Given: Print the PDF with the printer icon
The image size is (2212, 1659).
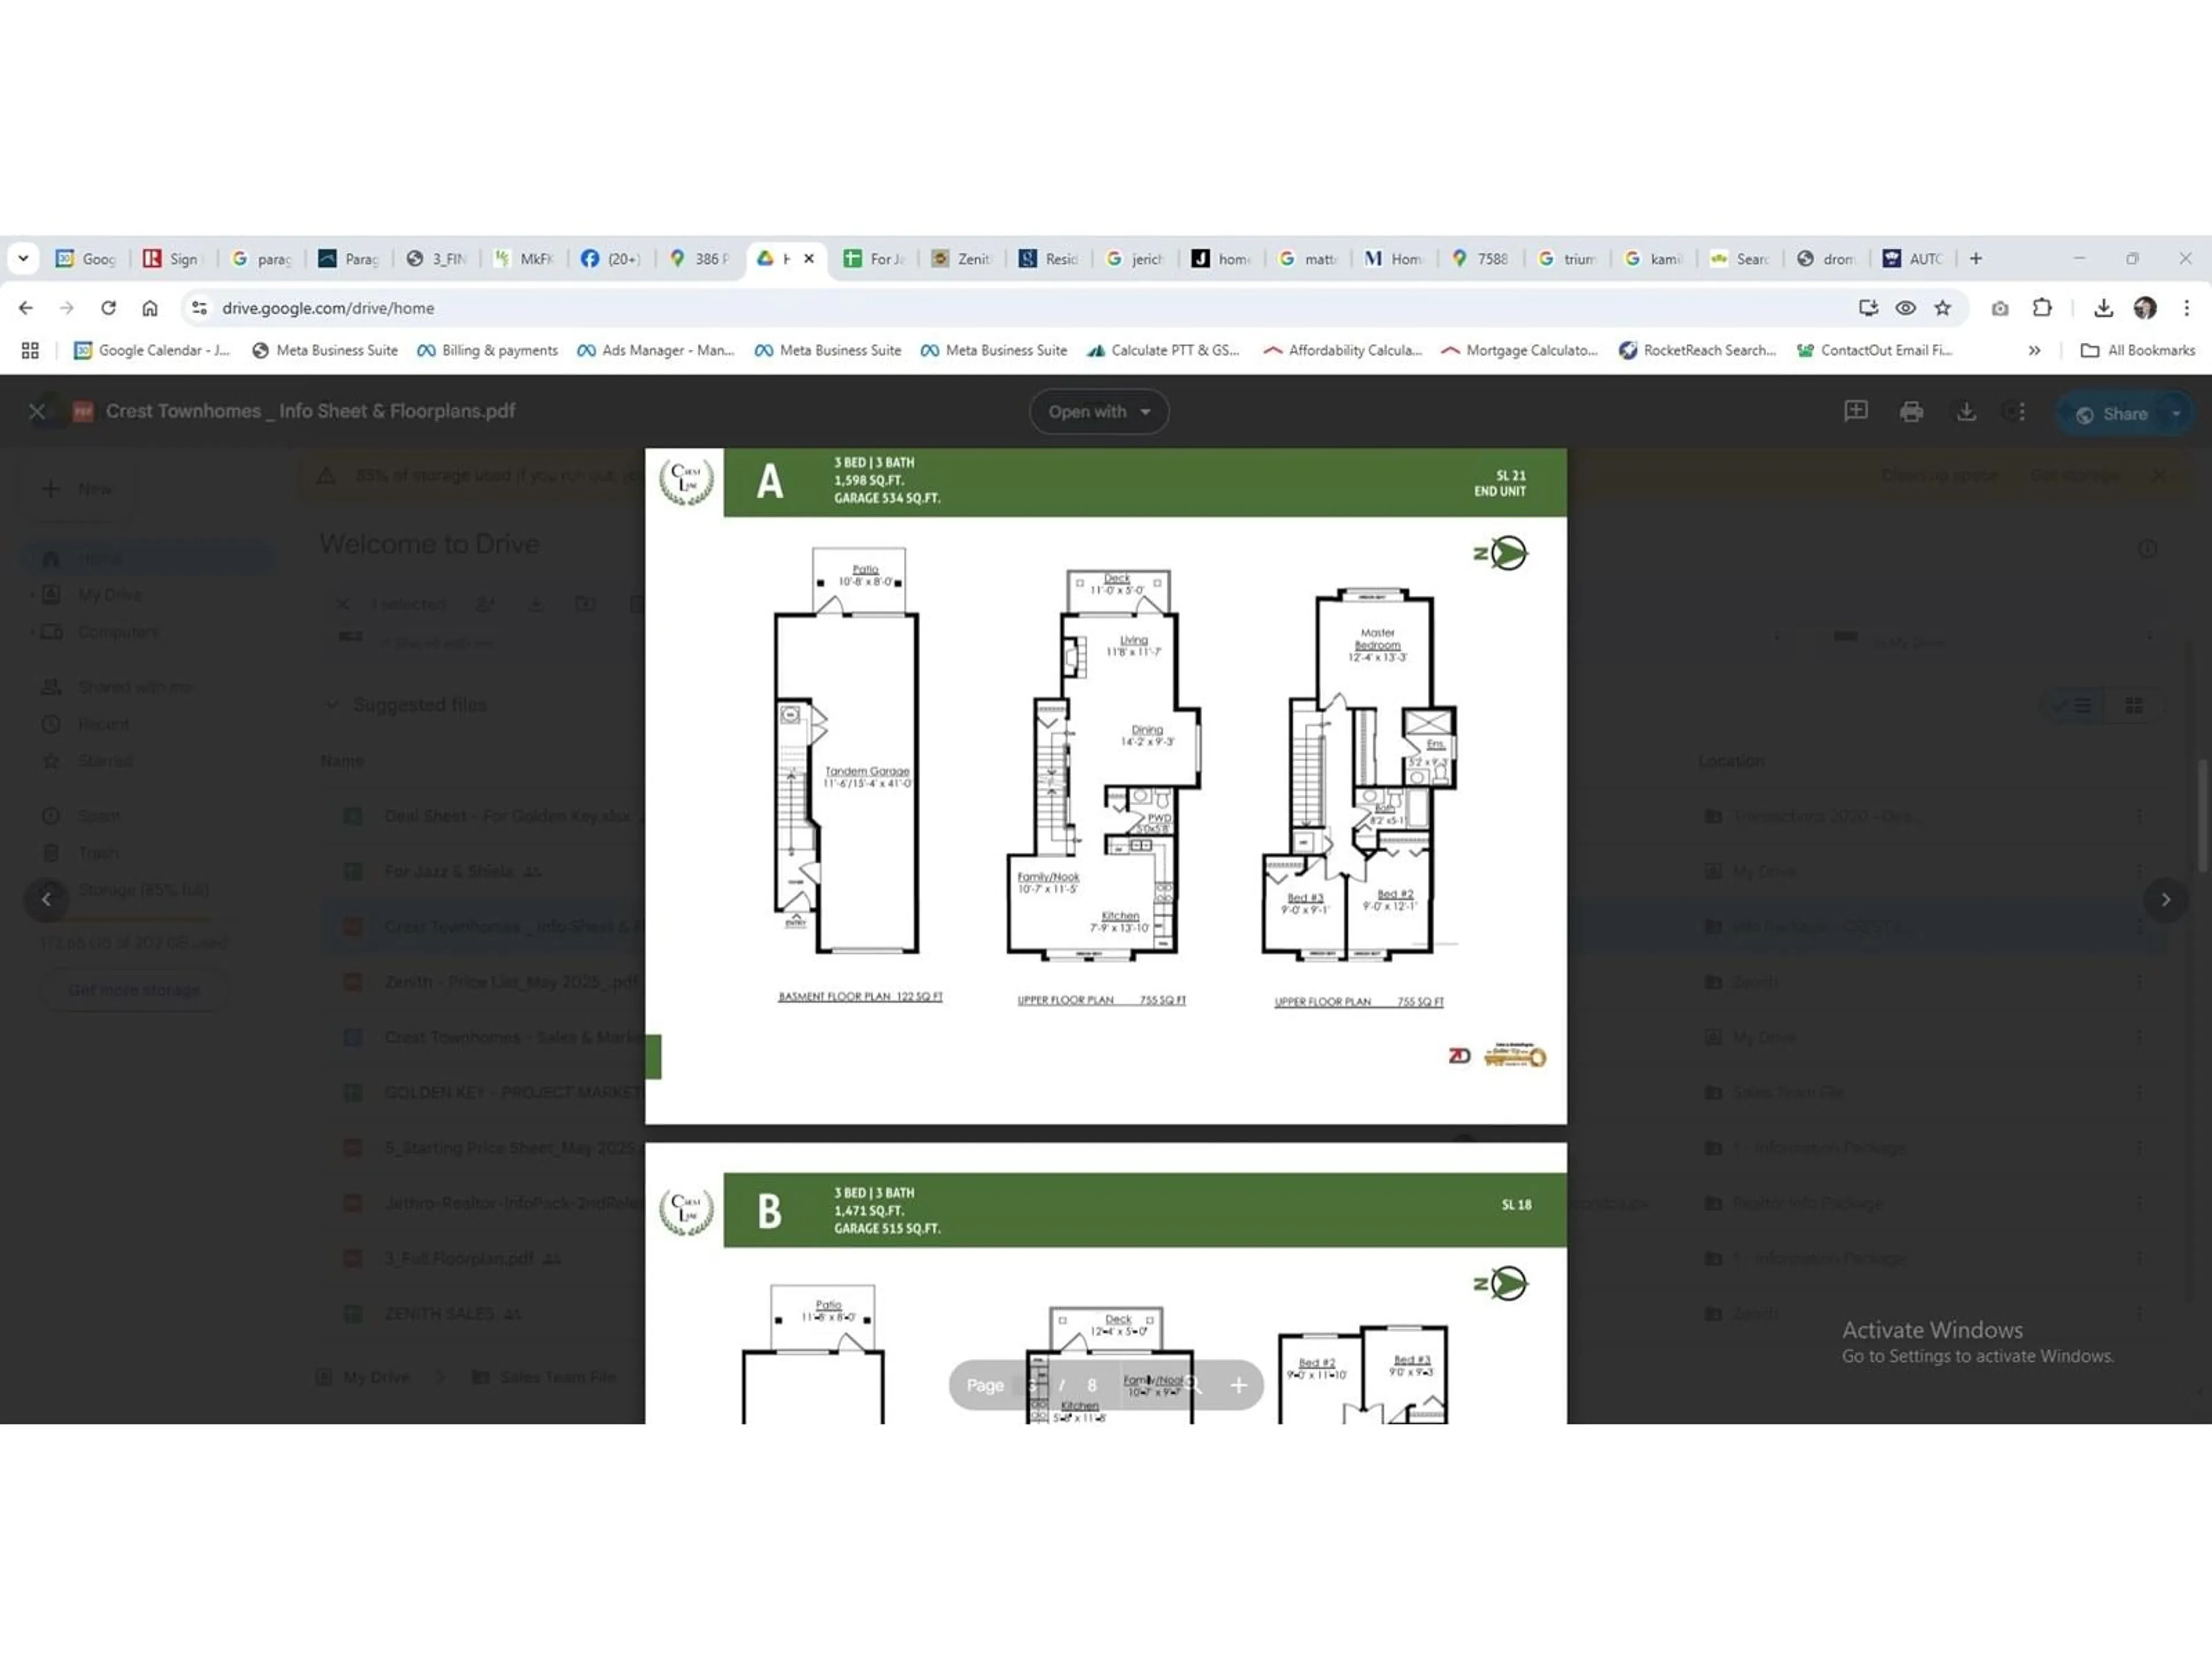Looking at the screenshot, I should [1911, 411].
